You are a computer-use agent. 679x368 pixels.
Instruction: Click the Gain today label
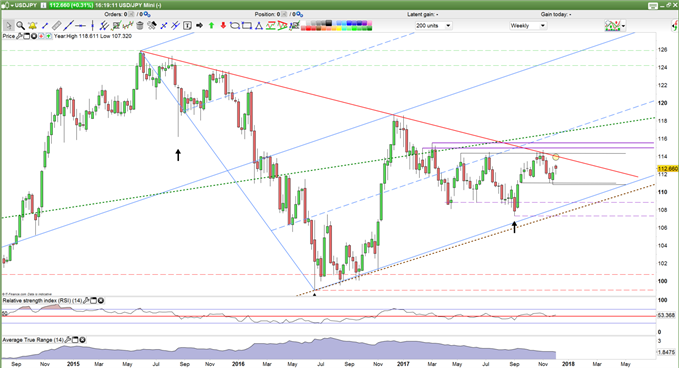point(556,14)
